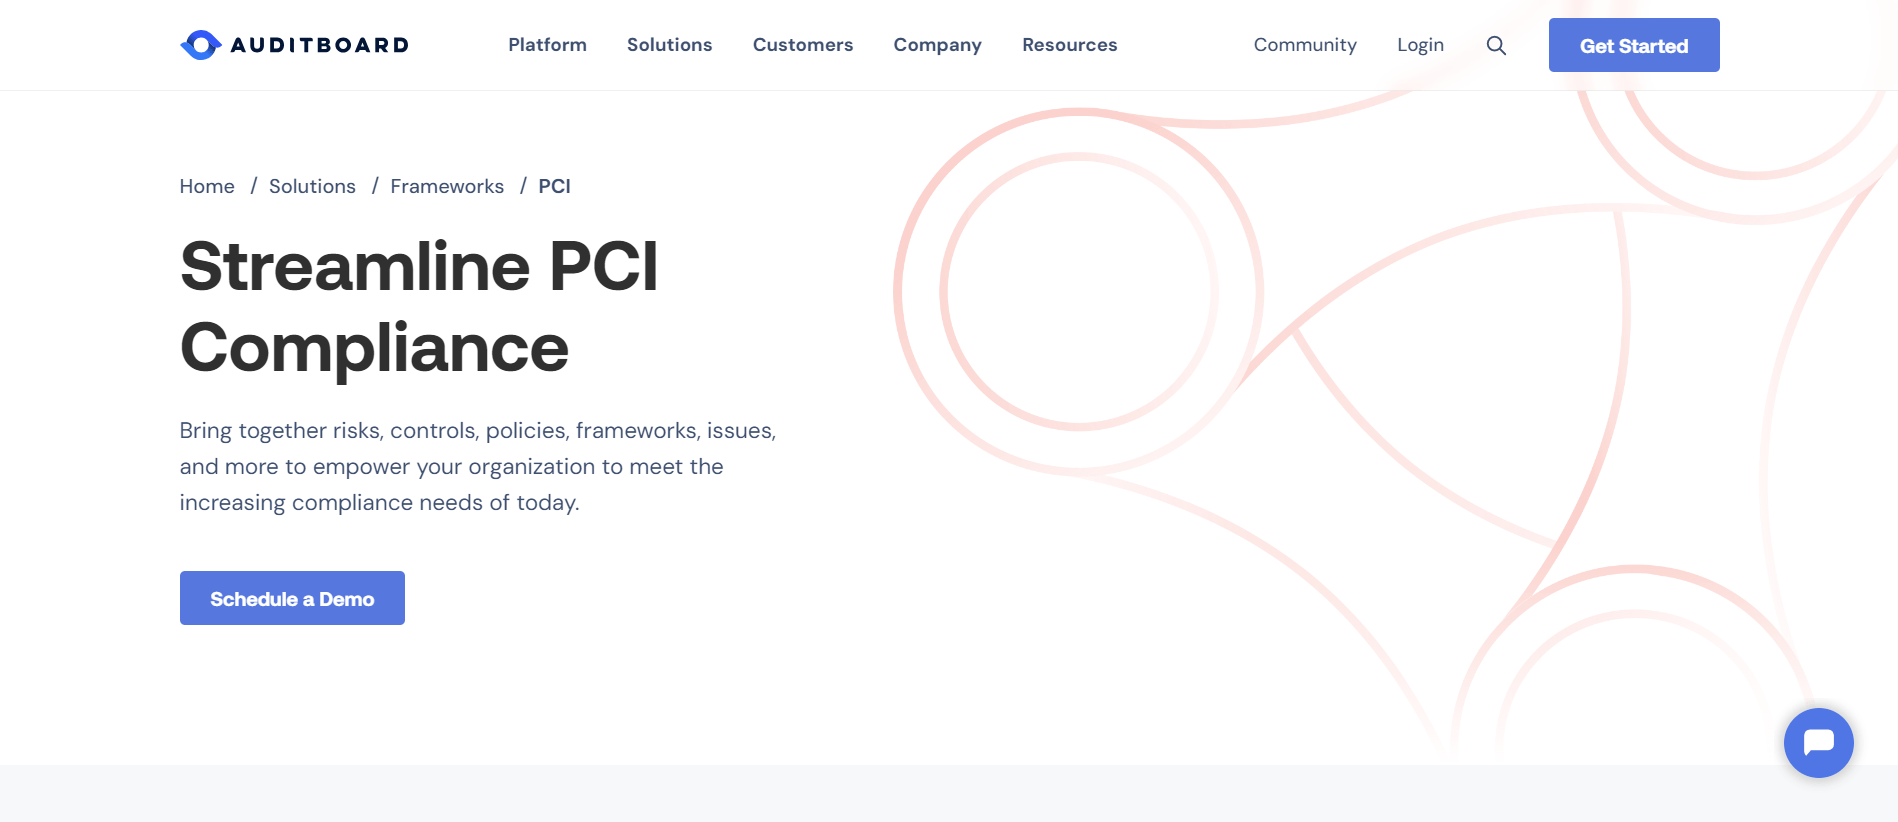Select the Solutions breadcrumb link

tap(312, 186)
